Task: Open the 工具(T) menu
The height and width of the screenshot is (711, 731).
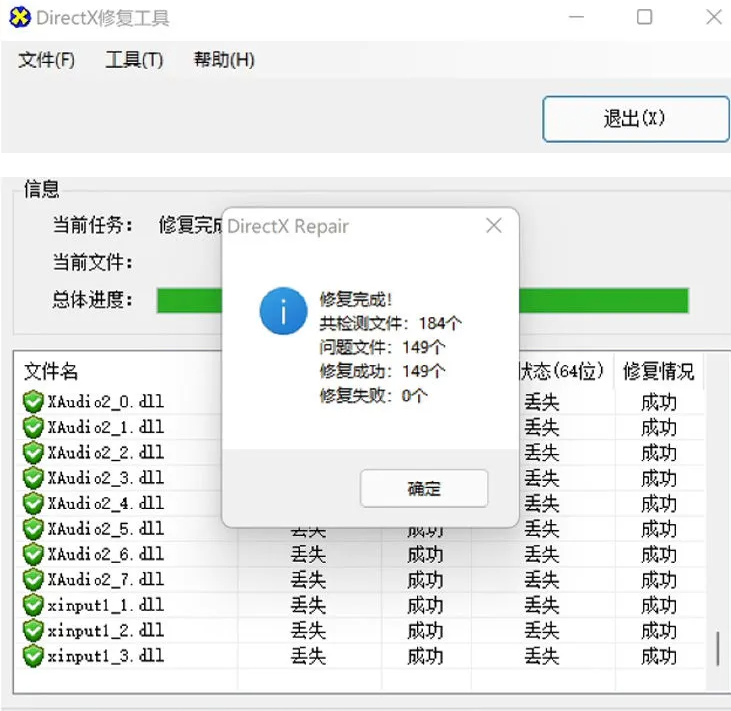Action: pos(134,60)
